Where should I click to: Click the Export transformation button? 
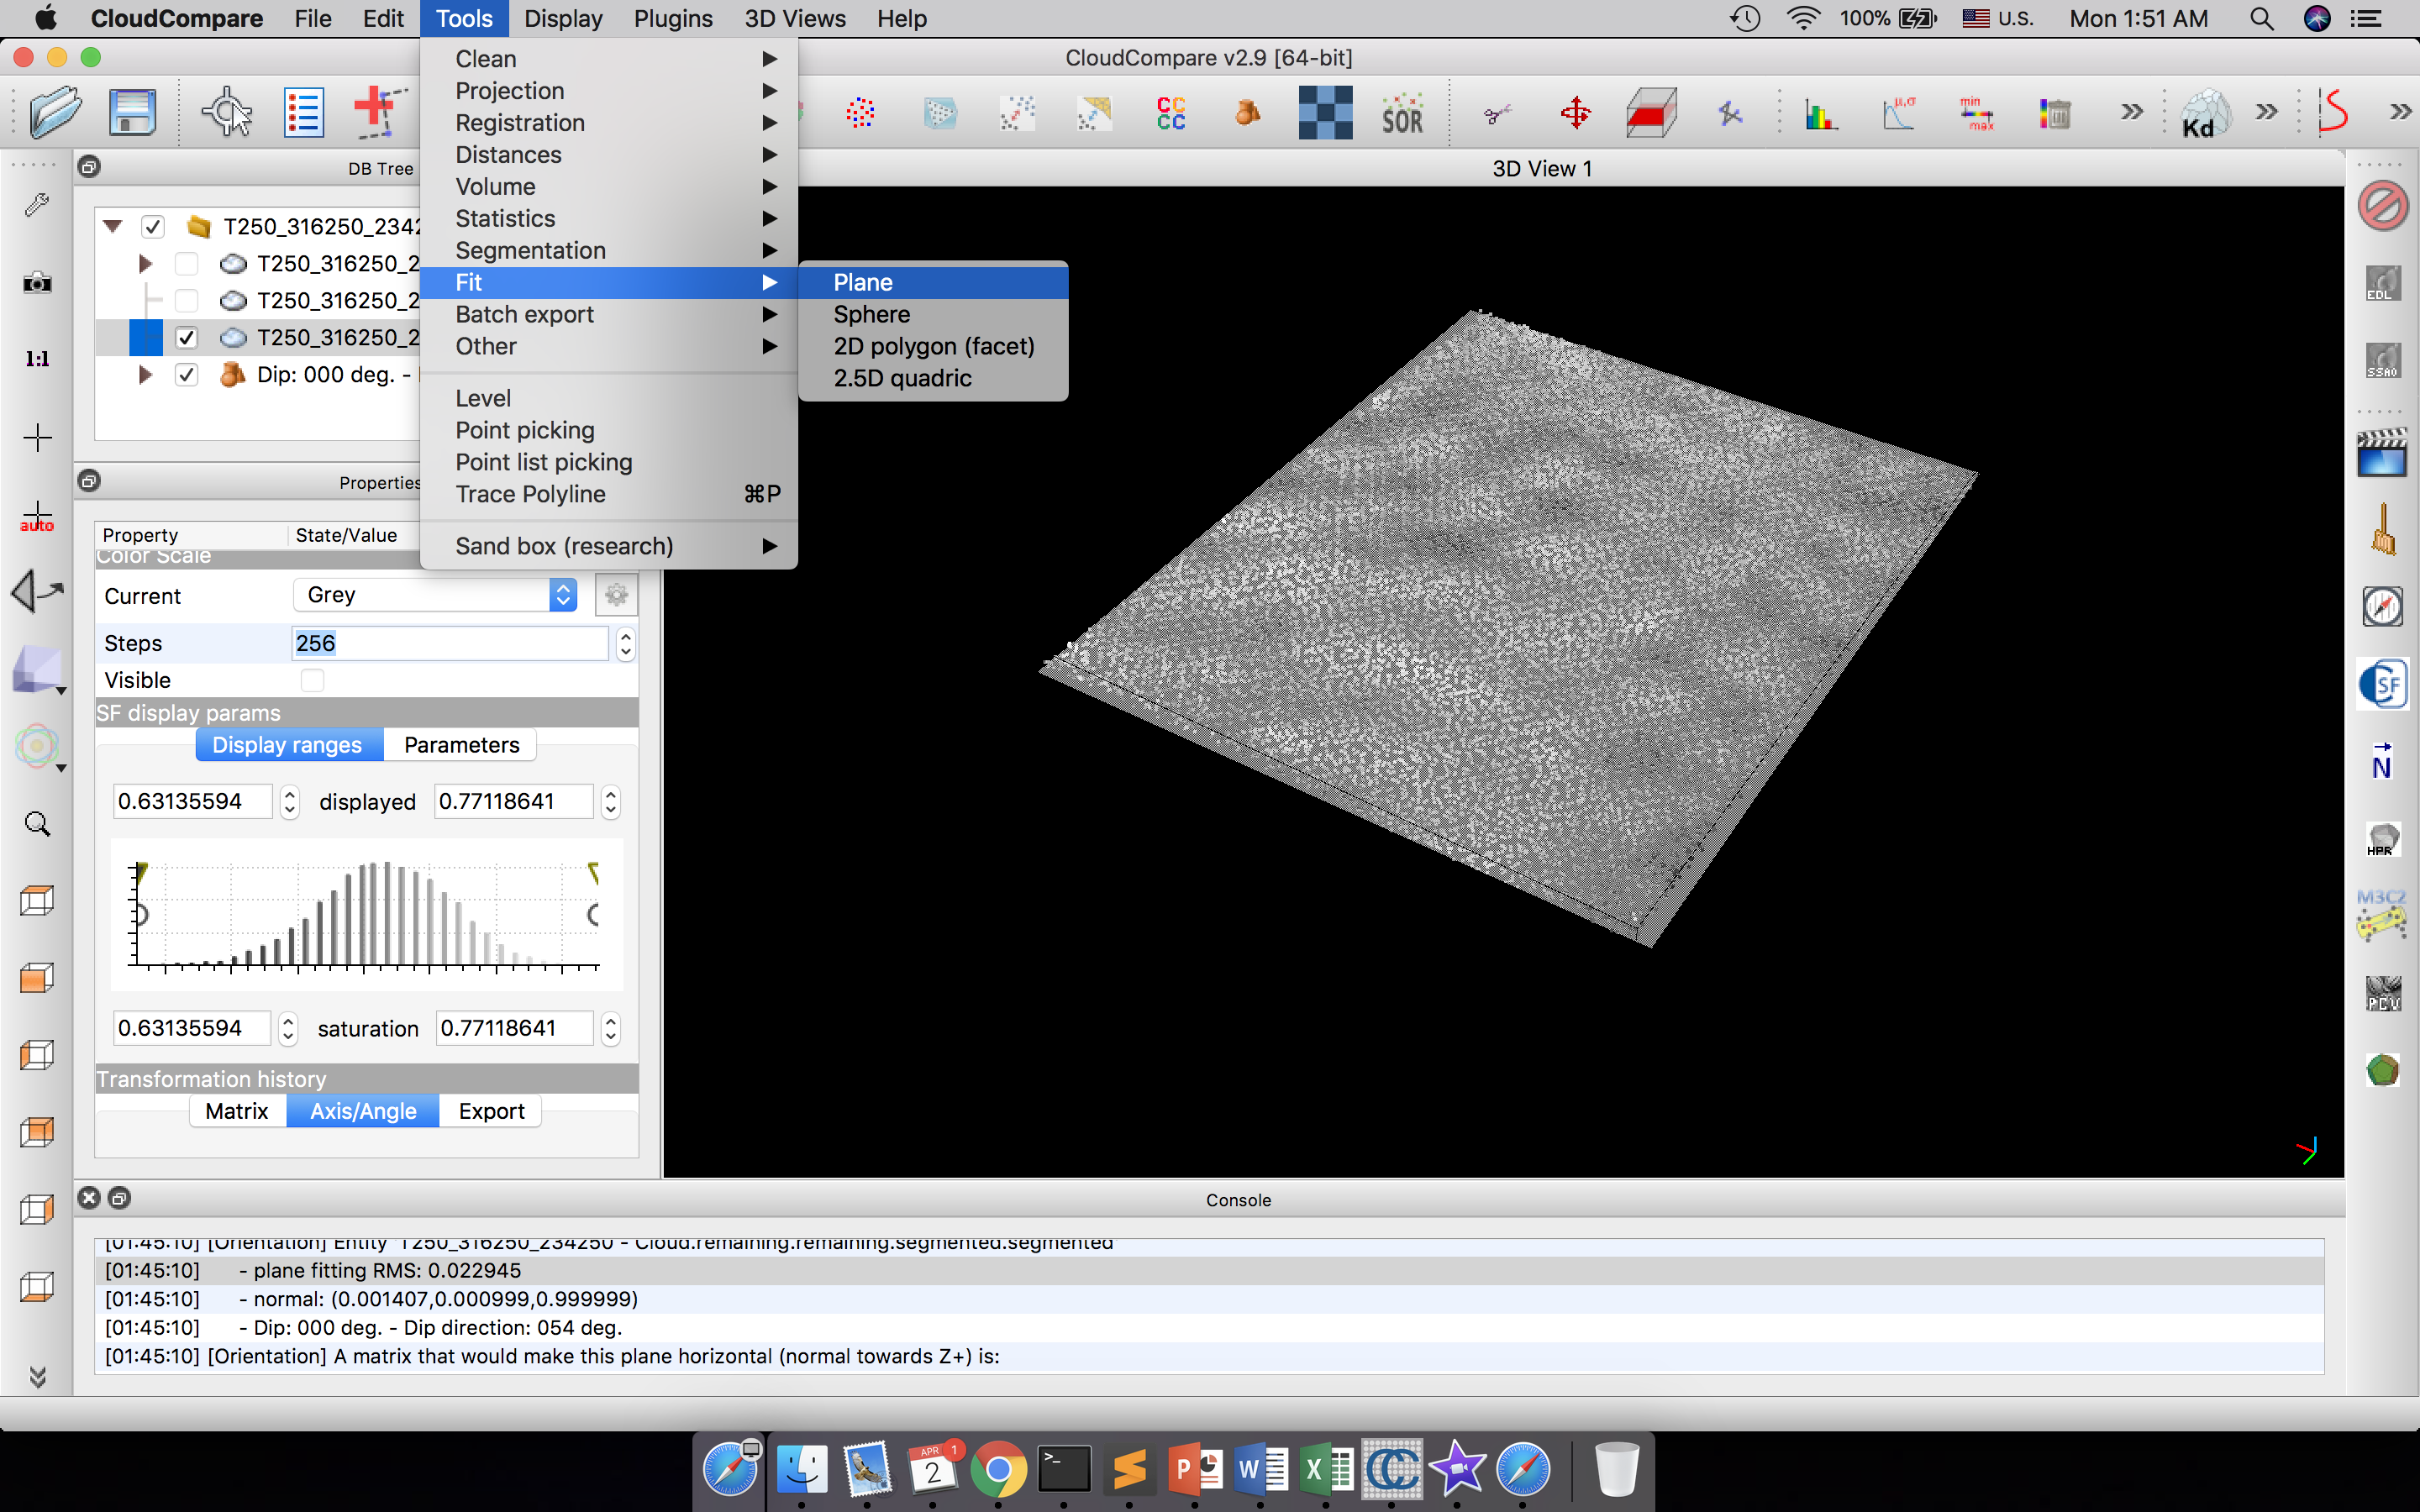(x=491, y=1111)
